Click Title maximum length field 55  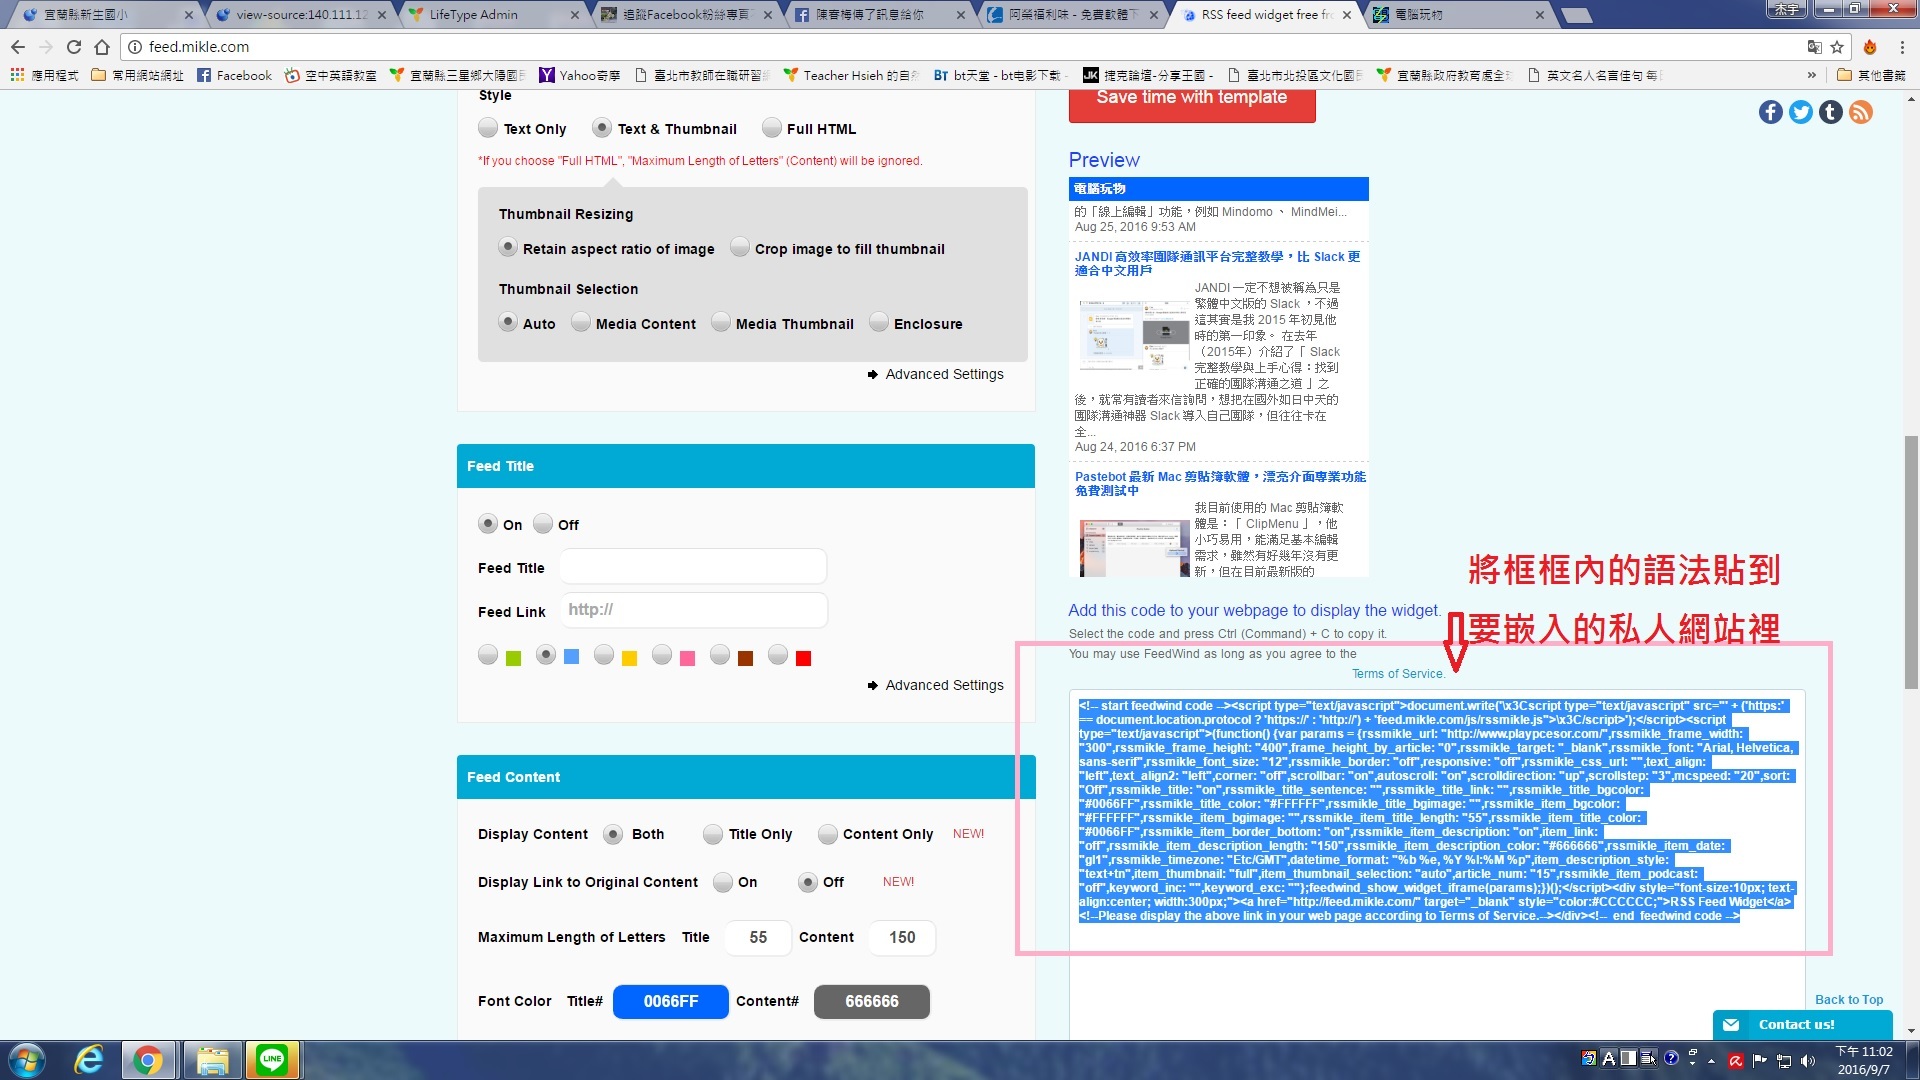[x=758, y=937]
